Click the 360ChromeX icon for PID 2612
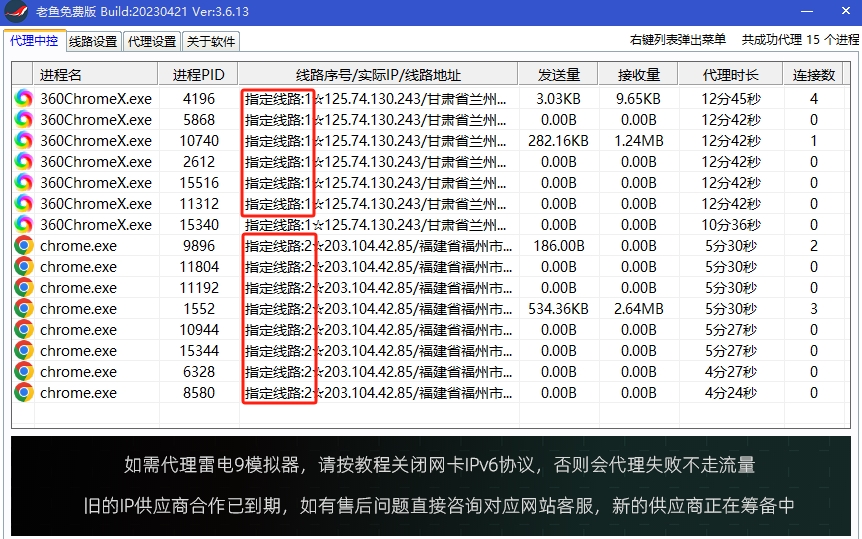Screen dimensions: 862x539 pyautogui.click(x=24, y=161)
